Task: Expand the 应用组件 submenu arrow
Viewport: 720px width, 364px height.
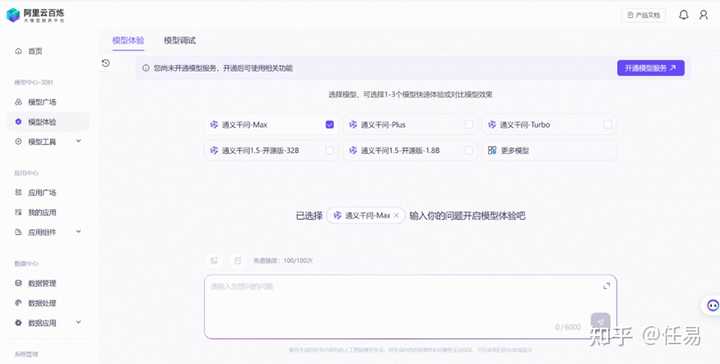Action: tap(79, 231)
